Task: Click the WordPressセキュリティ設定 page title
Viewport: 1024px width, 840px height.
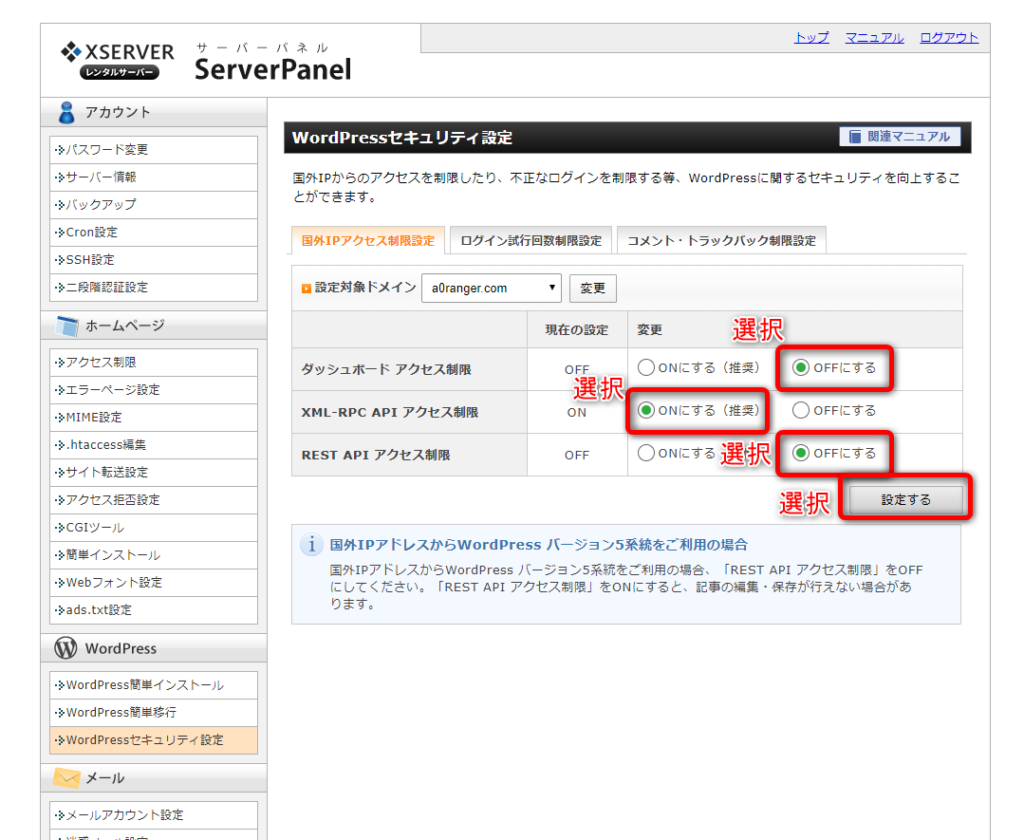Action: (402, 138)
